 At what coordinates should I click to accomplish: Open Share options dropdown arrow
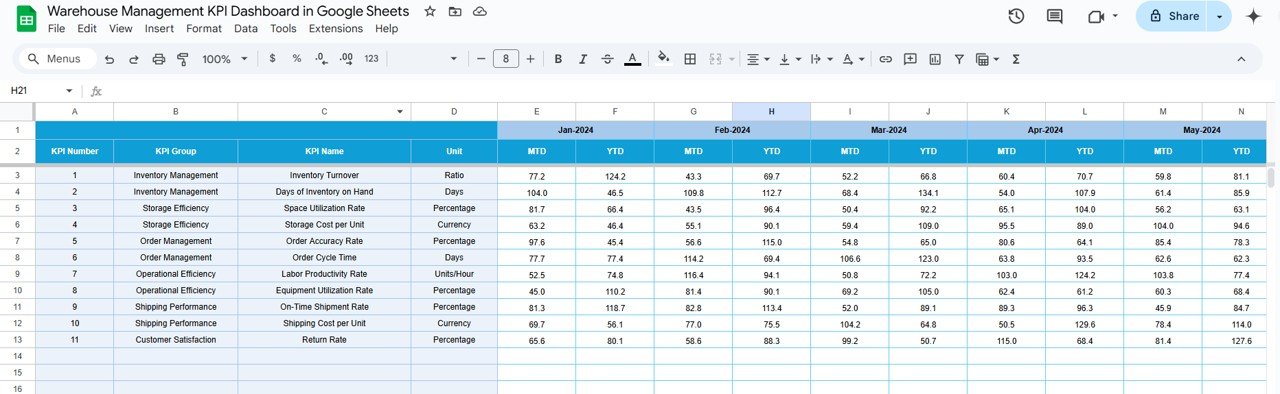coord(1218,16)
